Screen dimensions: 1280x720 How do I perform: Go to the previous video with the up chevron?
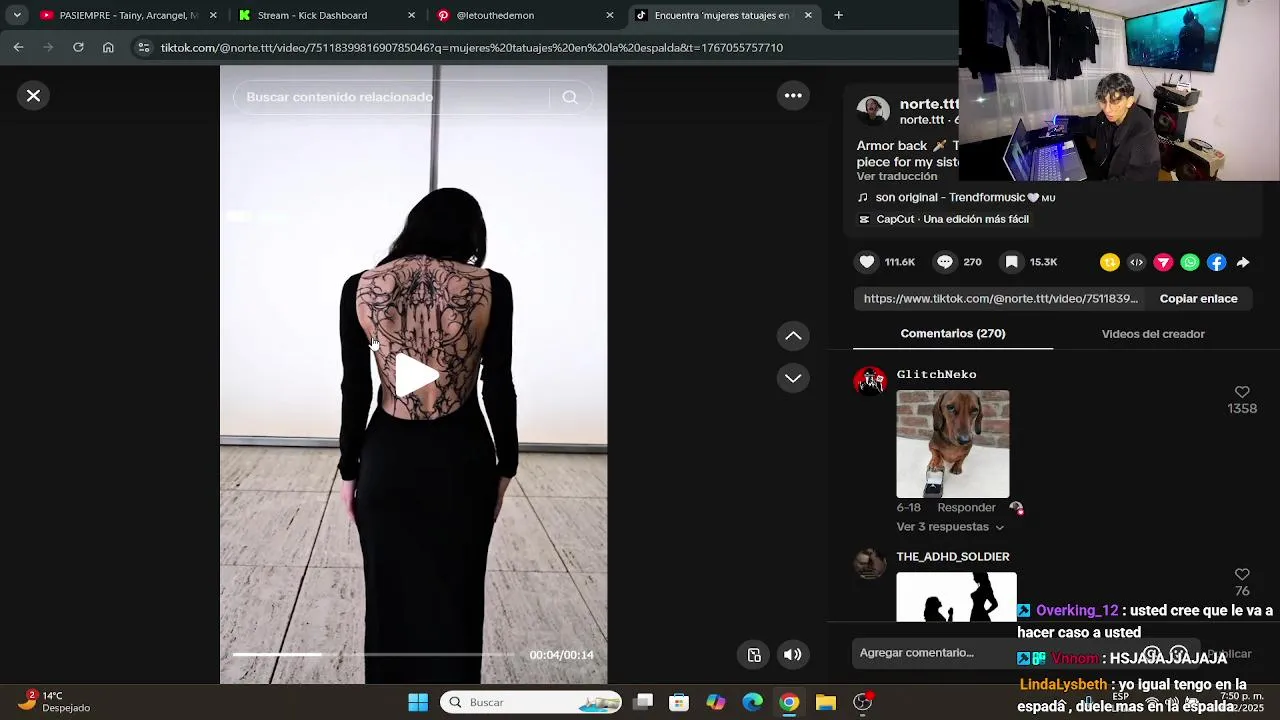point(793,336)
